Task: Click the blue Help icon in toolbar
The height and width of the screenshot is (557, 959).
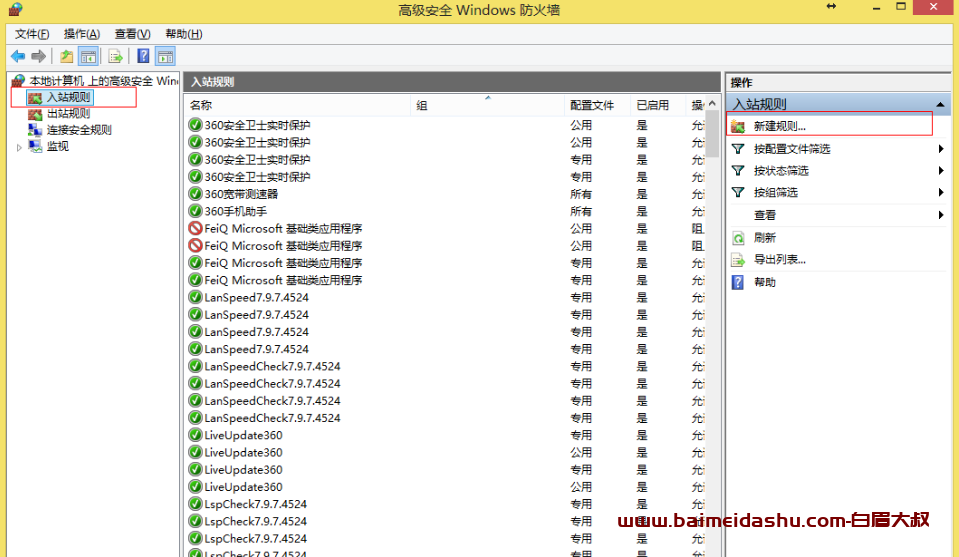Action: tap(144, 56)
